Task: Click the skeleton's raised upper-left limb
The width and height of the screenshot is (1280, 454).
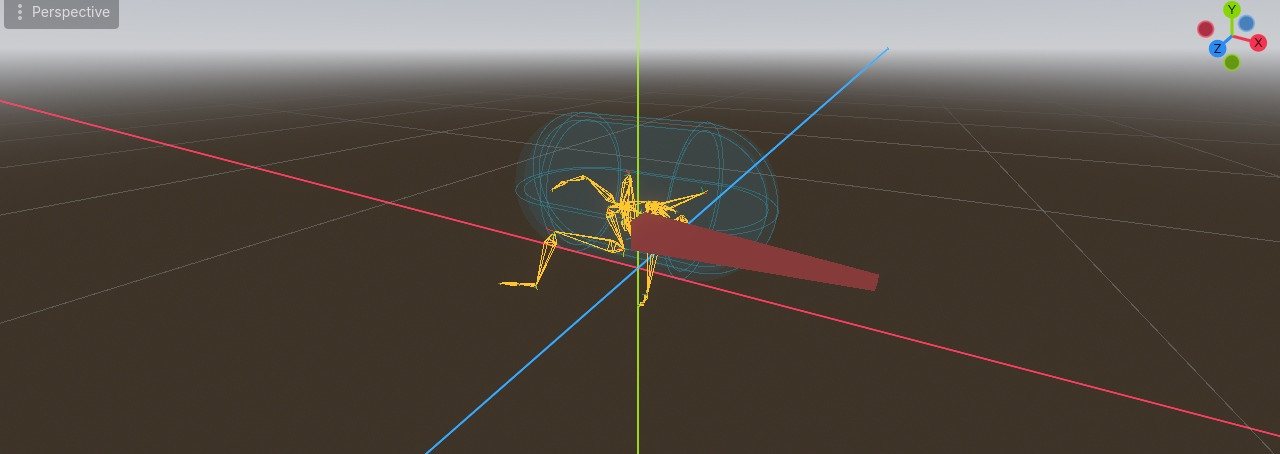Action: [x=570, y=183]
